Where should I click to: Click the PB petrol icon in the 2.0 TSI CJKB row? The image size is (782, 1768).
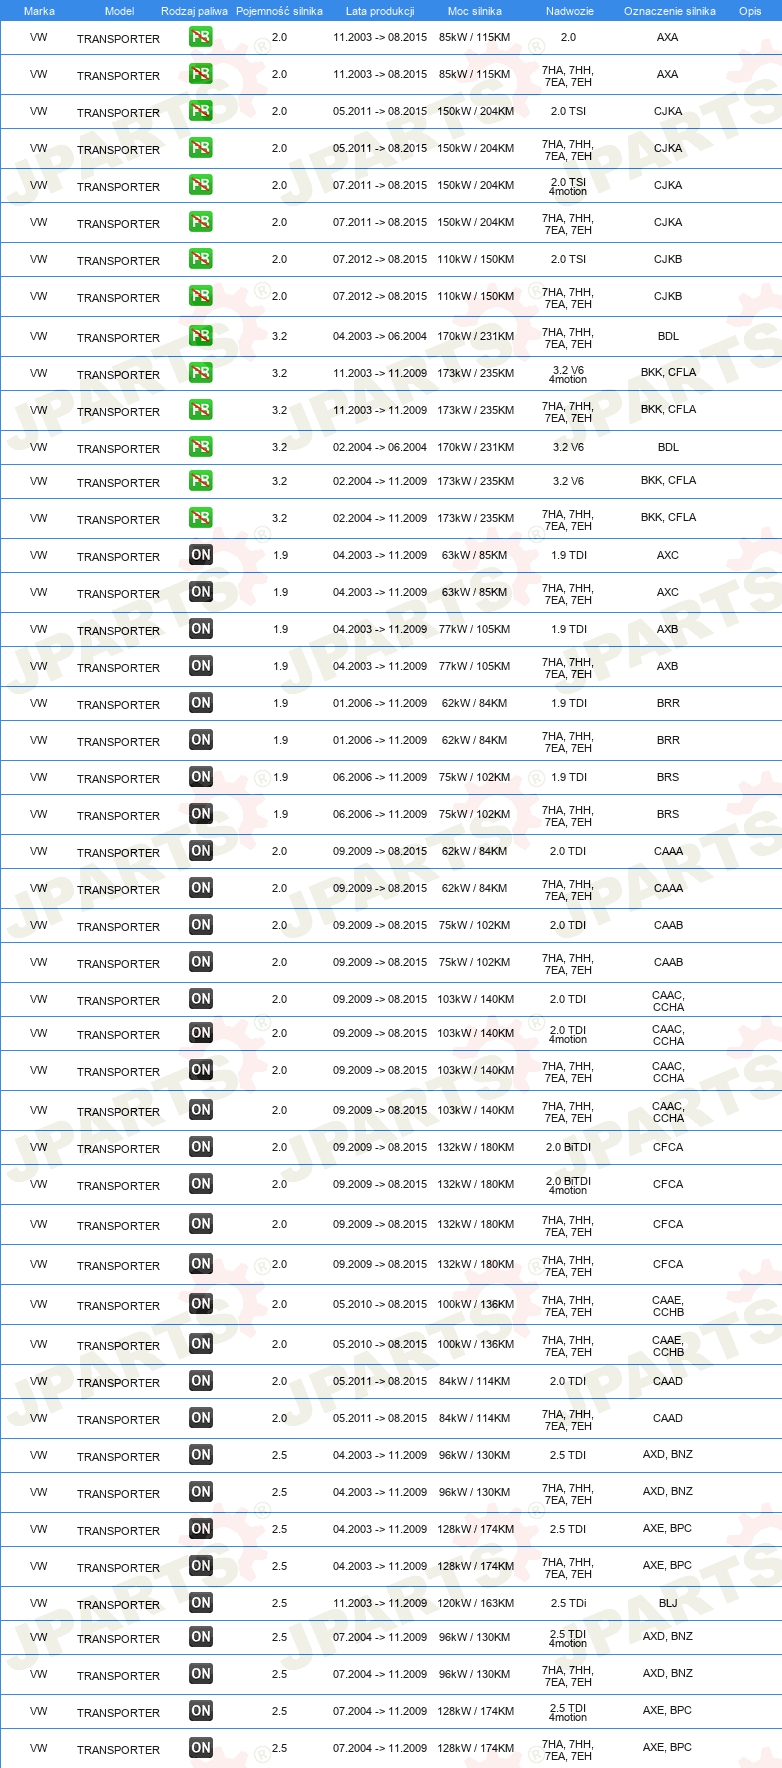pyautogui.click(x=201, y=259)
